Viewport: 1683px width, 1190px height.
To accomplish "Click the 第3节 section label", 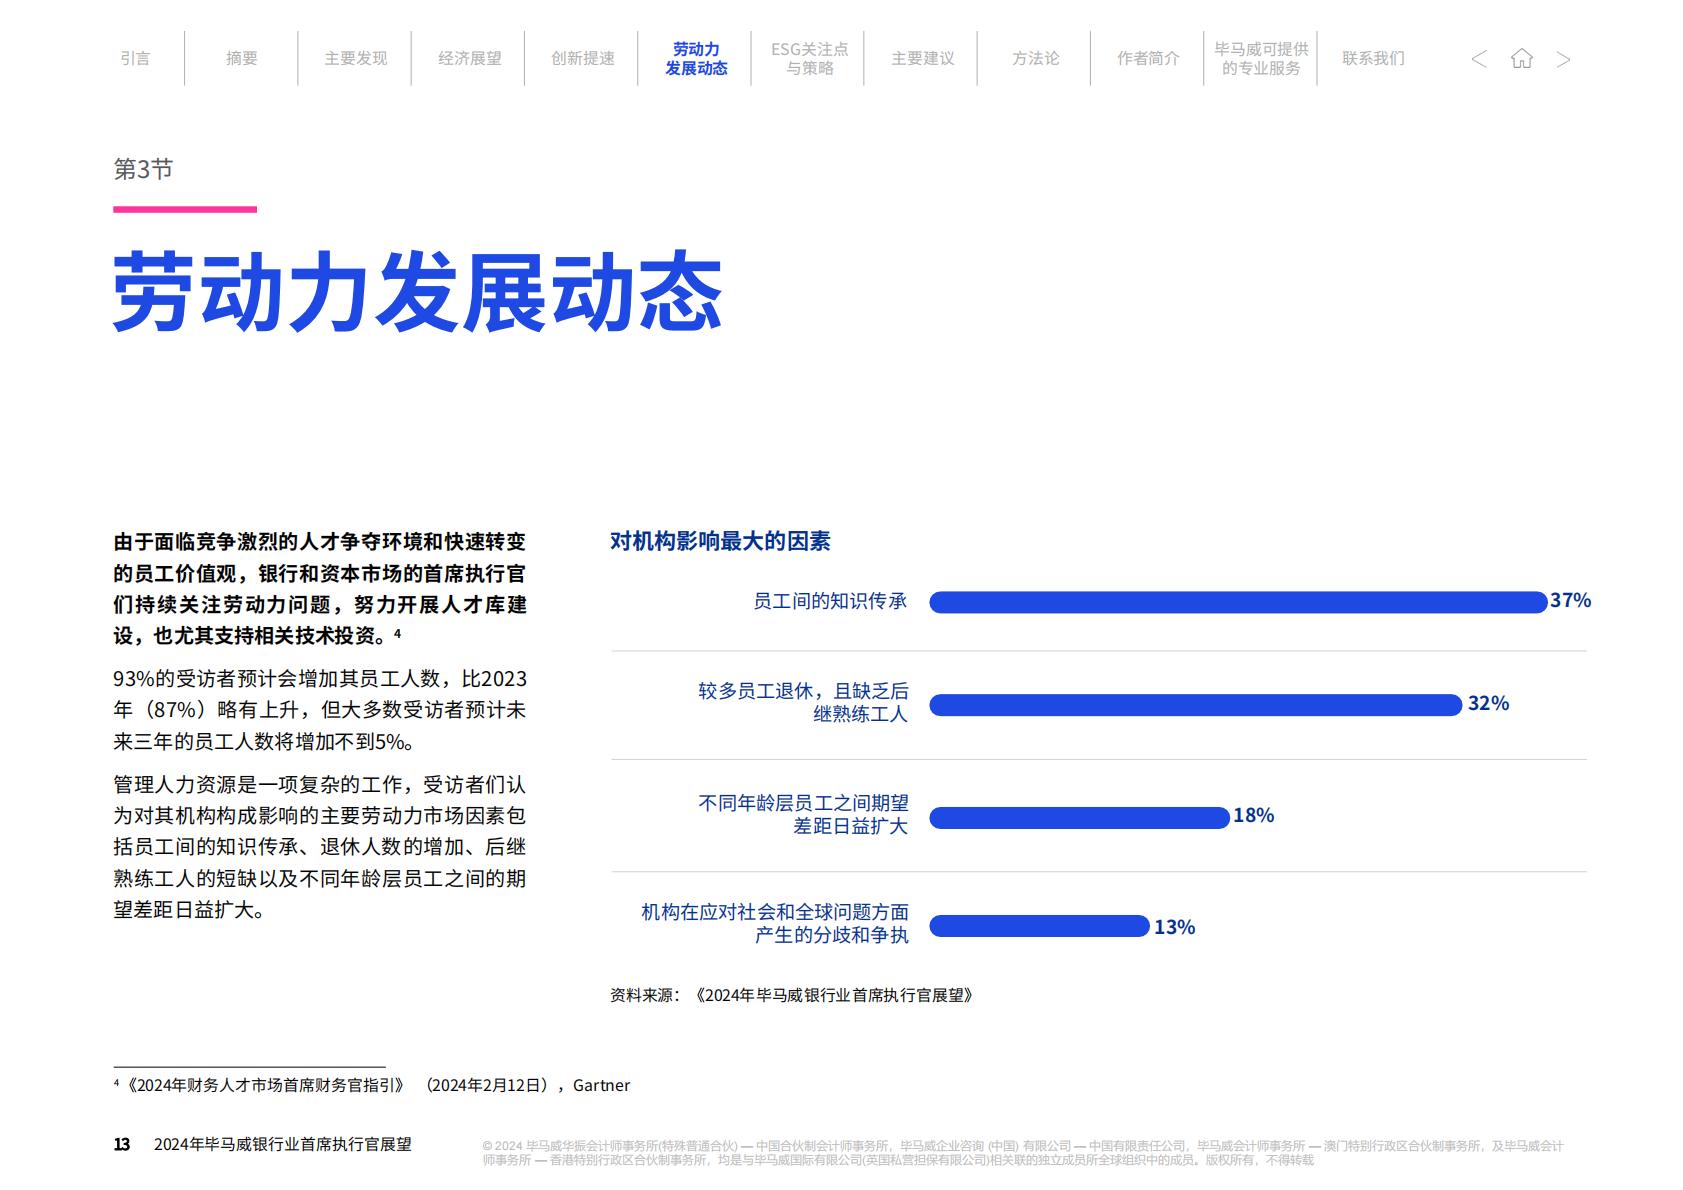I will pyautogui.click(x=143, y=169).
